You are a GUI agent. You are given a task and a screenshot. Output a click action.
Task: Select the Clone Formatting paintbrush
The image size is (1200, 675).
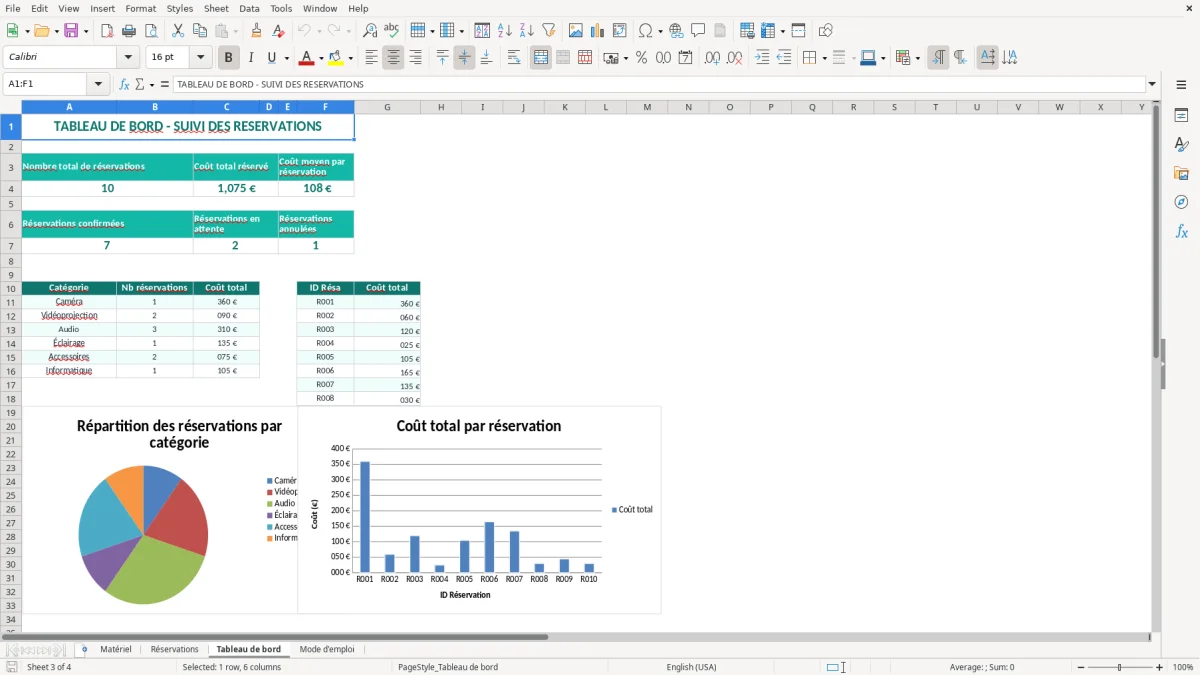(257, 31)
